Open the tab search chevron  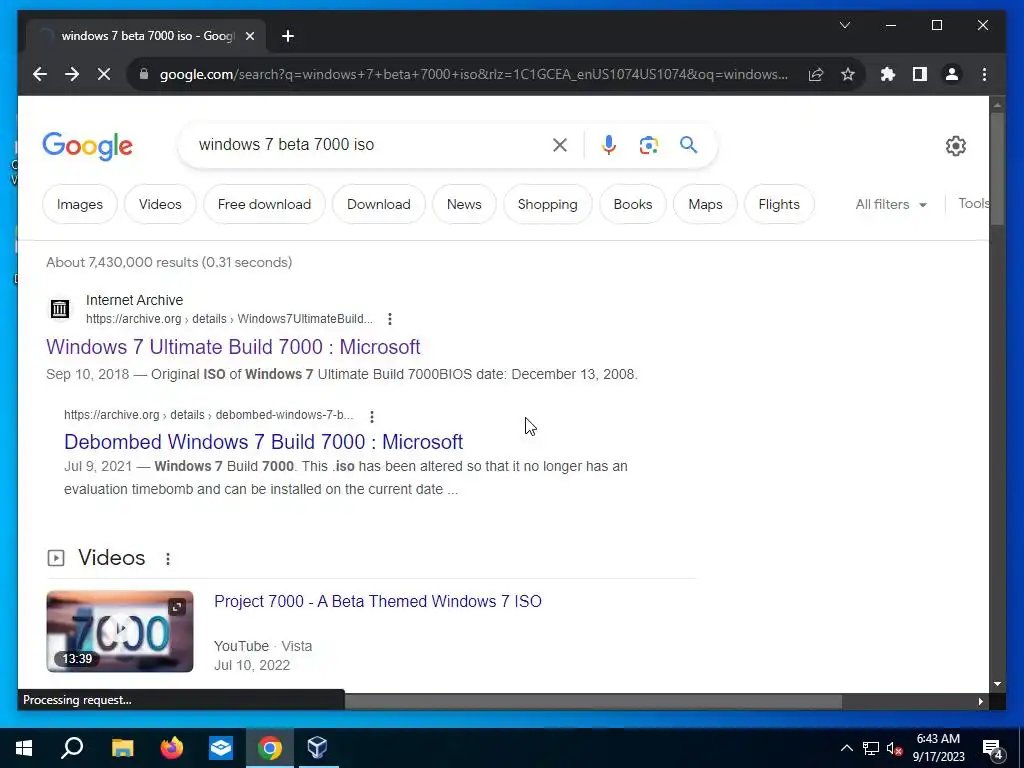pos(845,25)
